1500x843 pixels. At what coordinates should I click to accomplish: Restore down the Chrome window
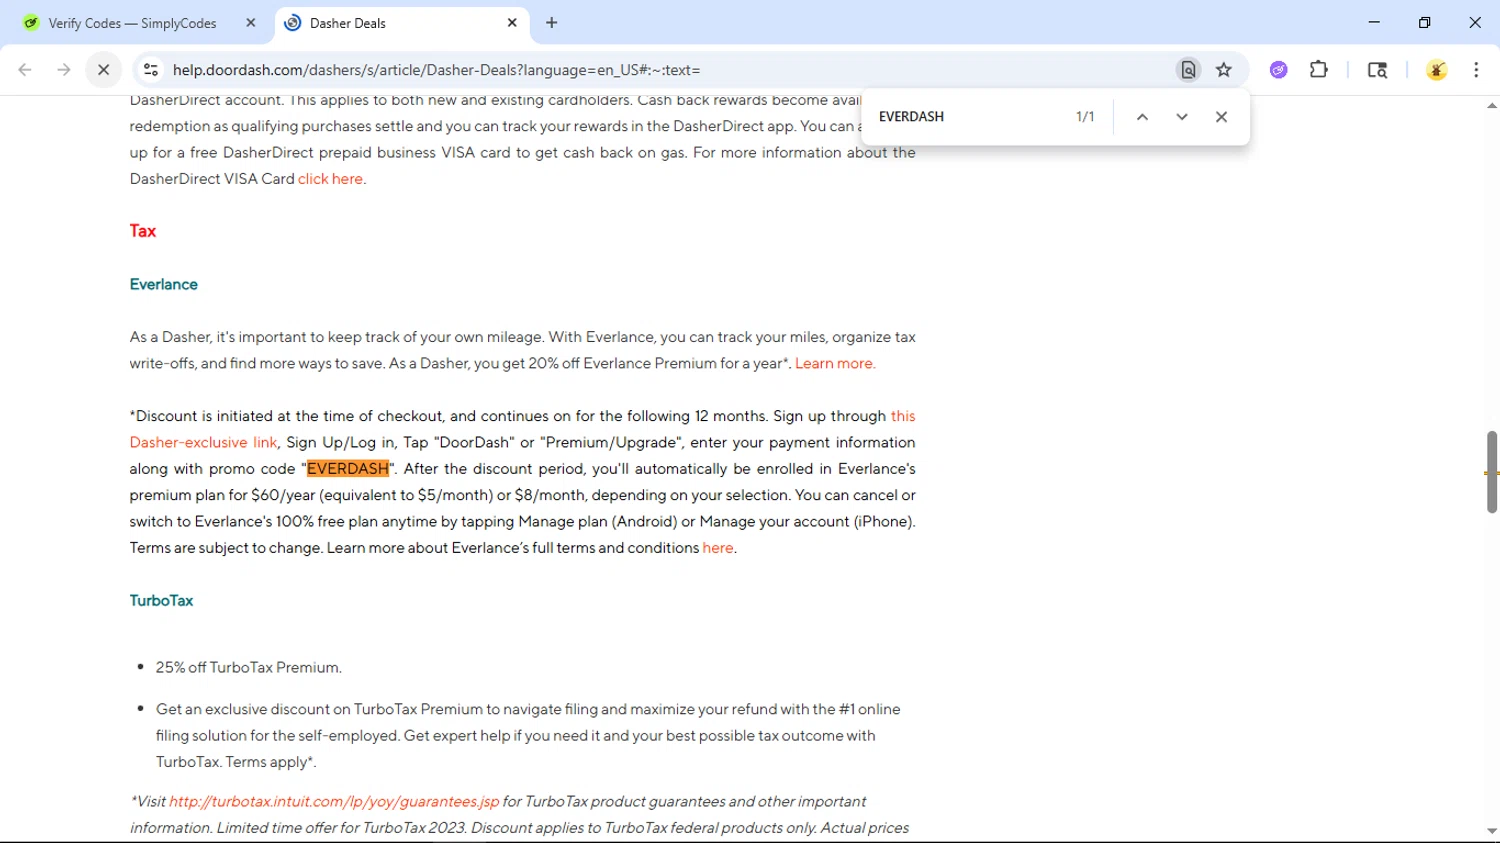coord(1425,22)
